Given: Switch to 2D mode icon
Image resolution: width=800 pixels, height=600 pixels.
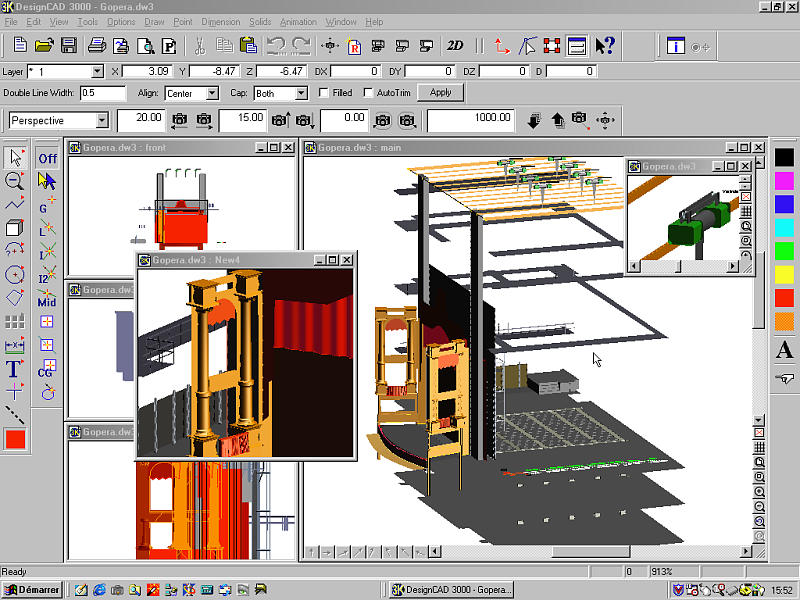Looking at the screenshot, I should pyautogui.click(x=455, y=45).
